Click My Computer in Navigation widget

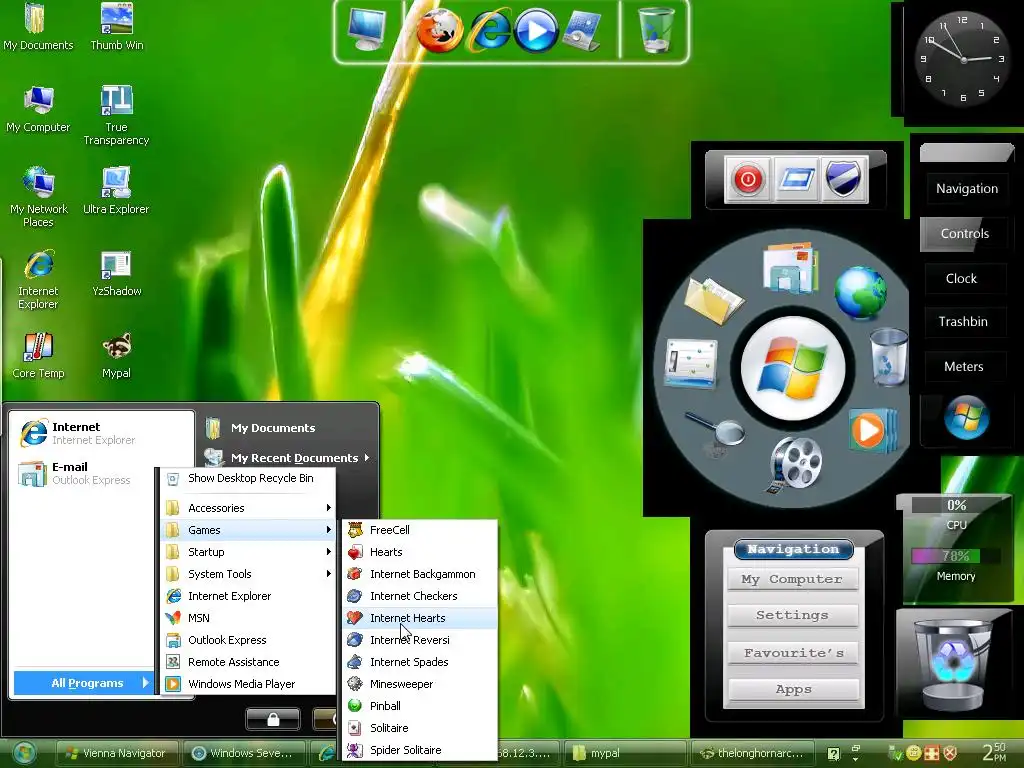pos(792,579)
